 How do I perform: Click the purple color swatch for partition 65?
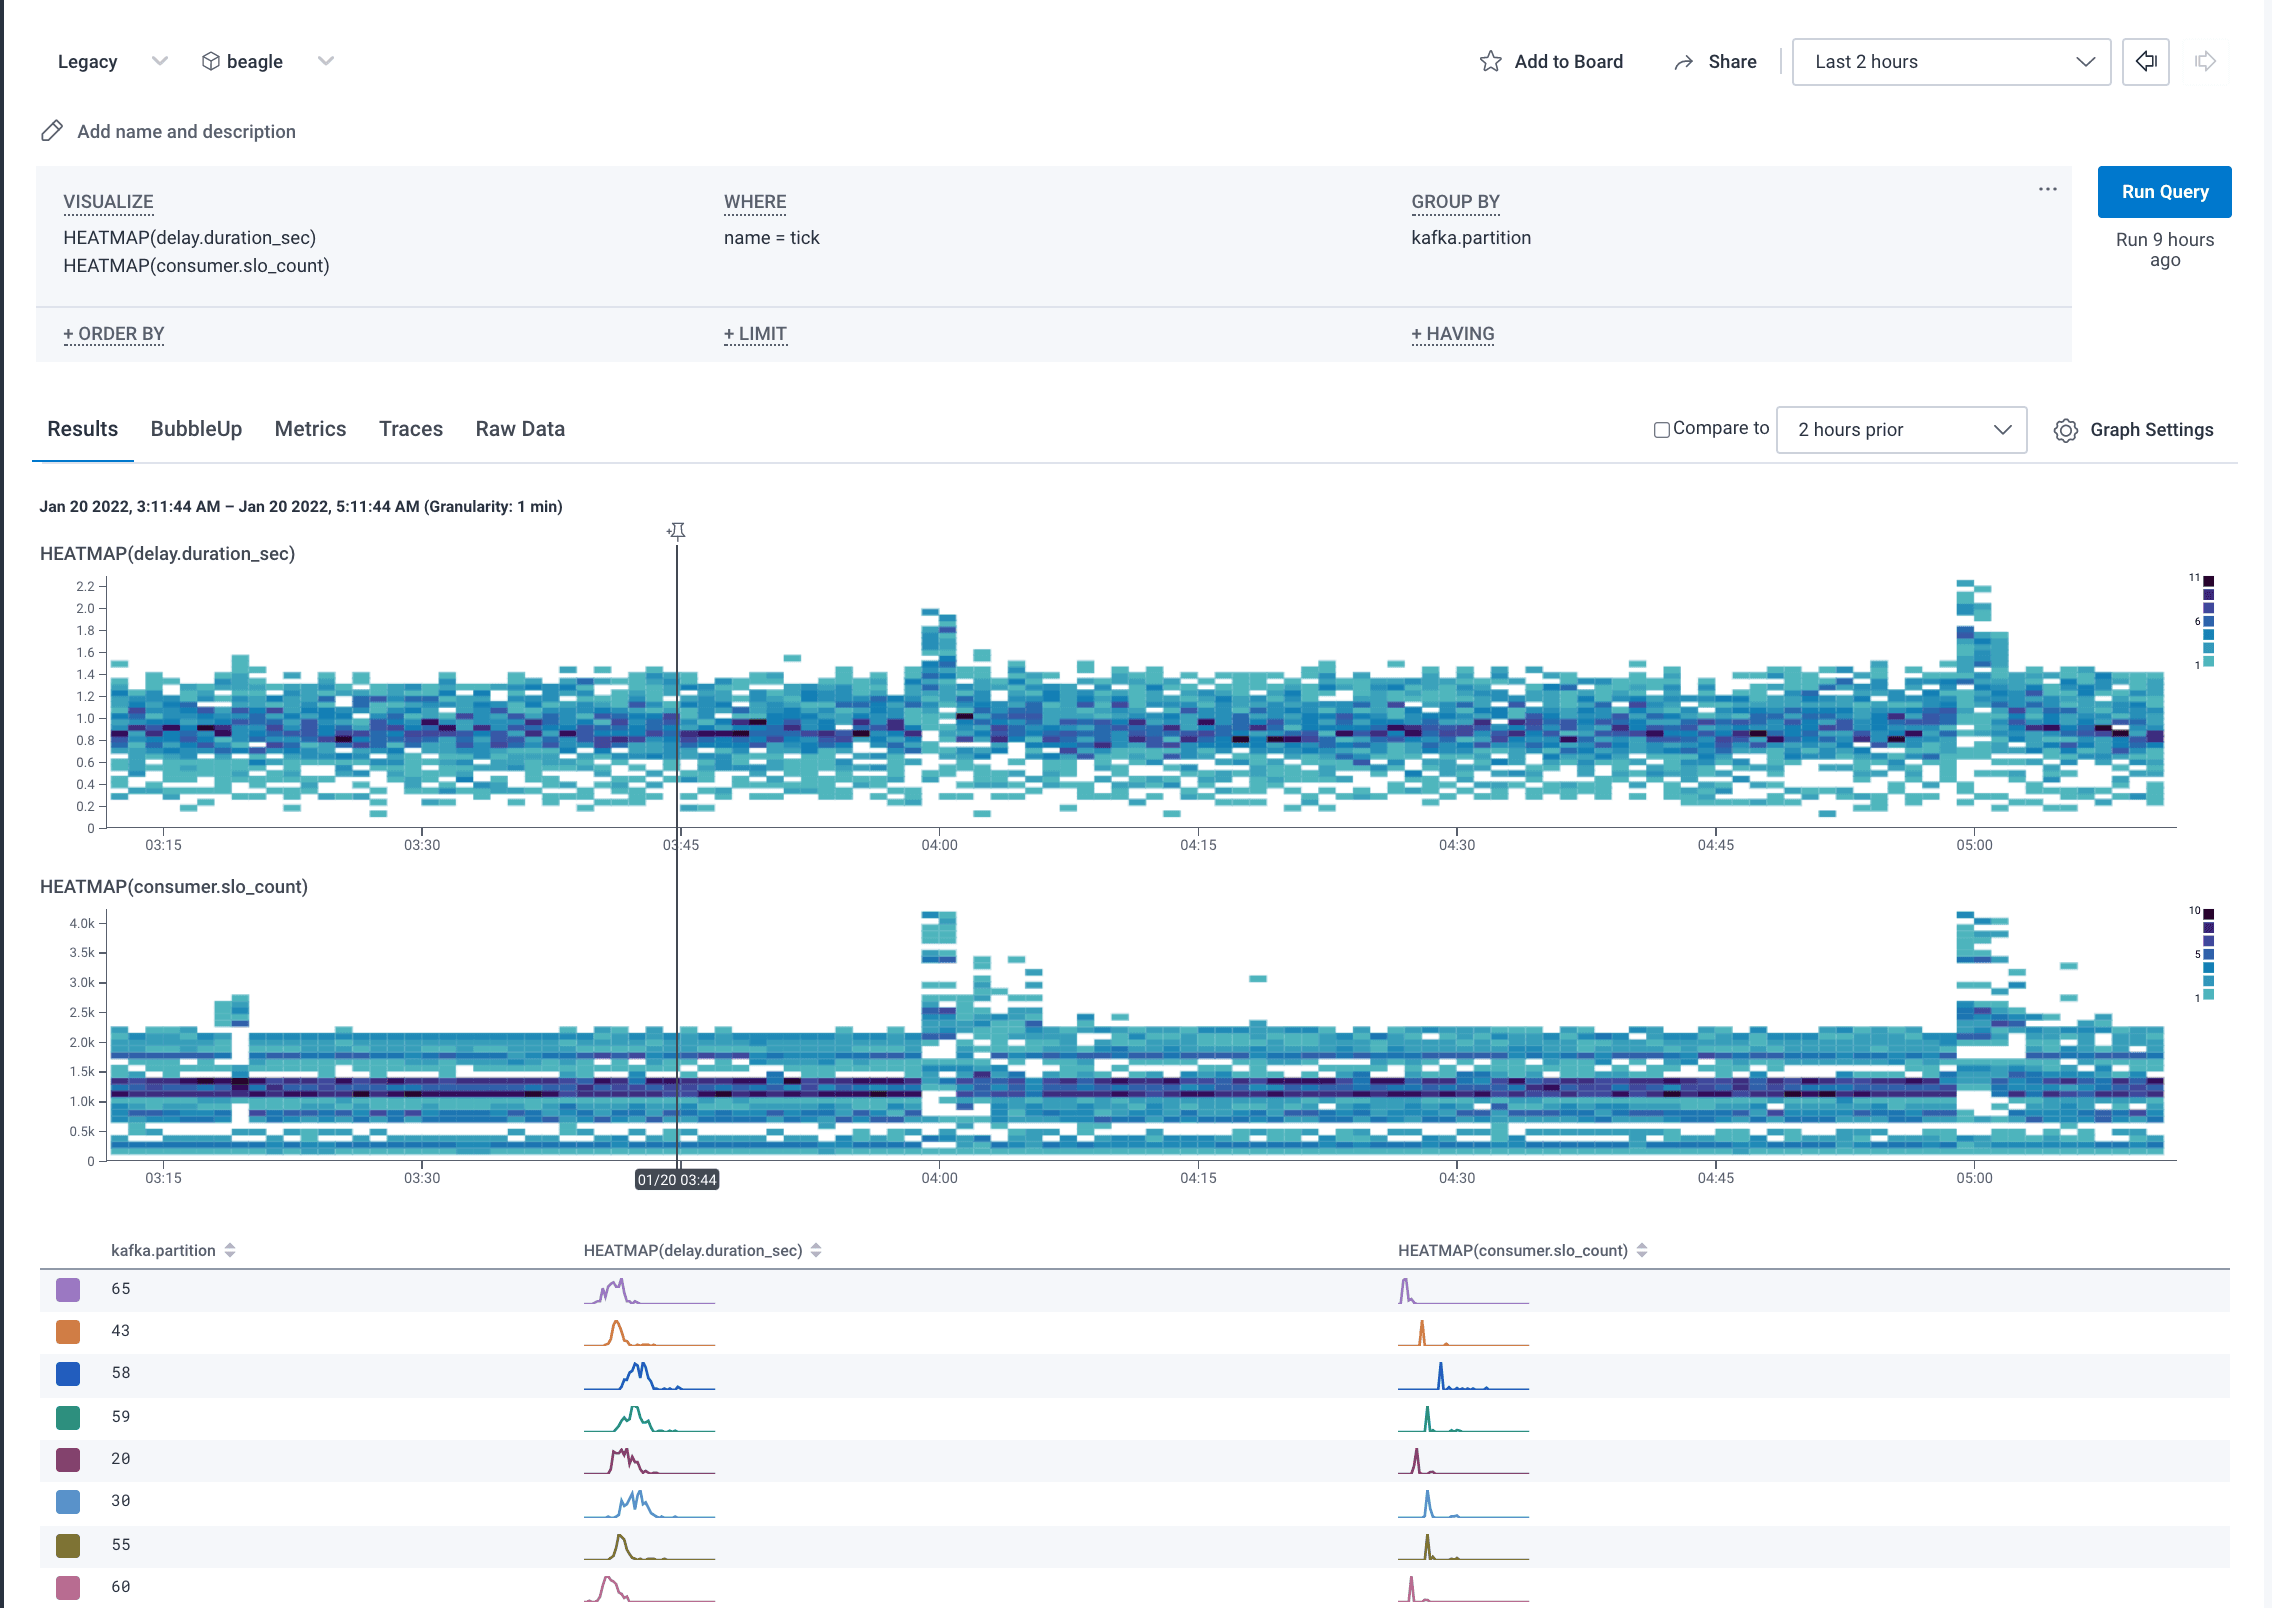coord(67,1289)
